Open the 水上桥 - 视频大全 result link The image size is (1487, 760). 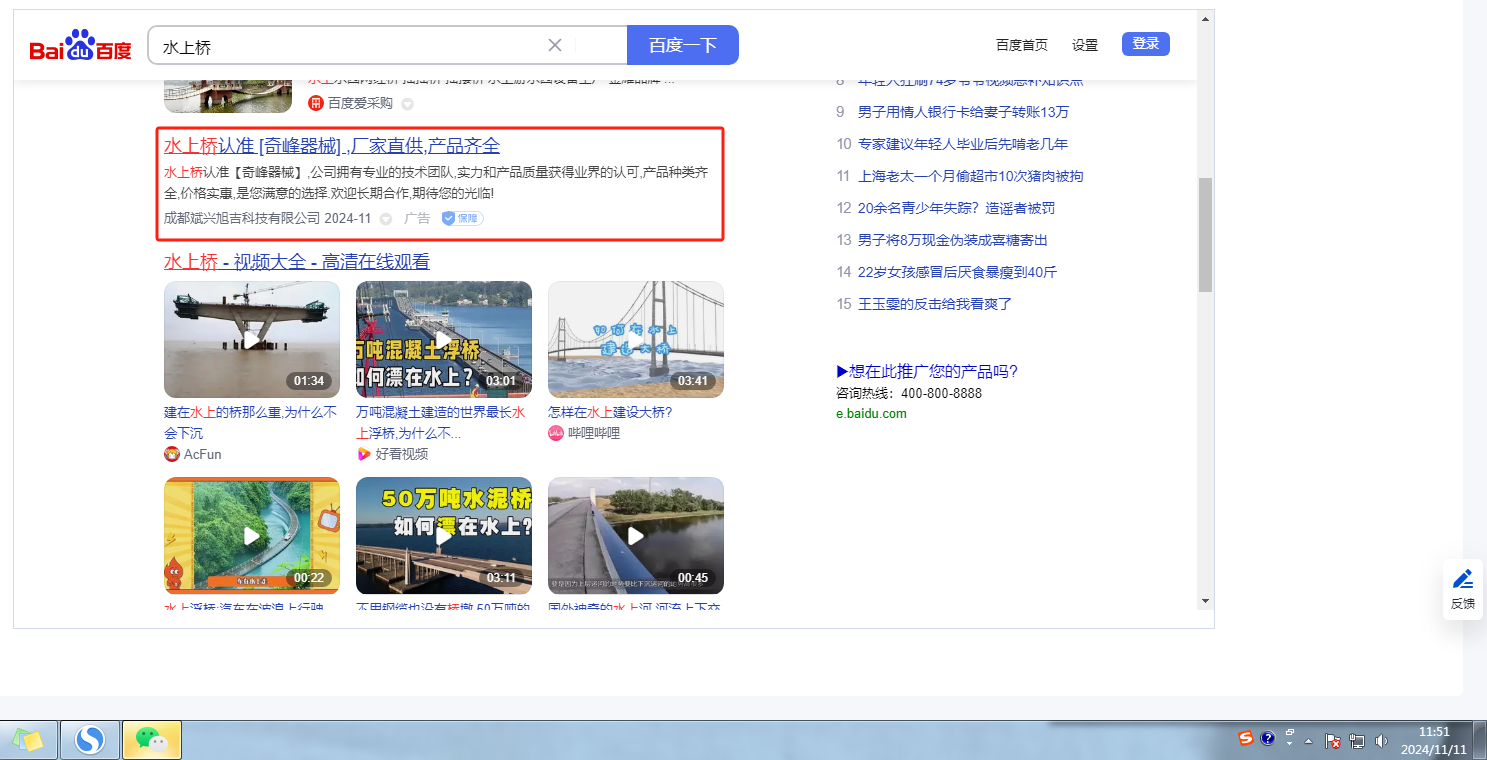point(296,262)
